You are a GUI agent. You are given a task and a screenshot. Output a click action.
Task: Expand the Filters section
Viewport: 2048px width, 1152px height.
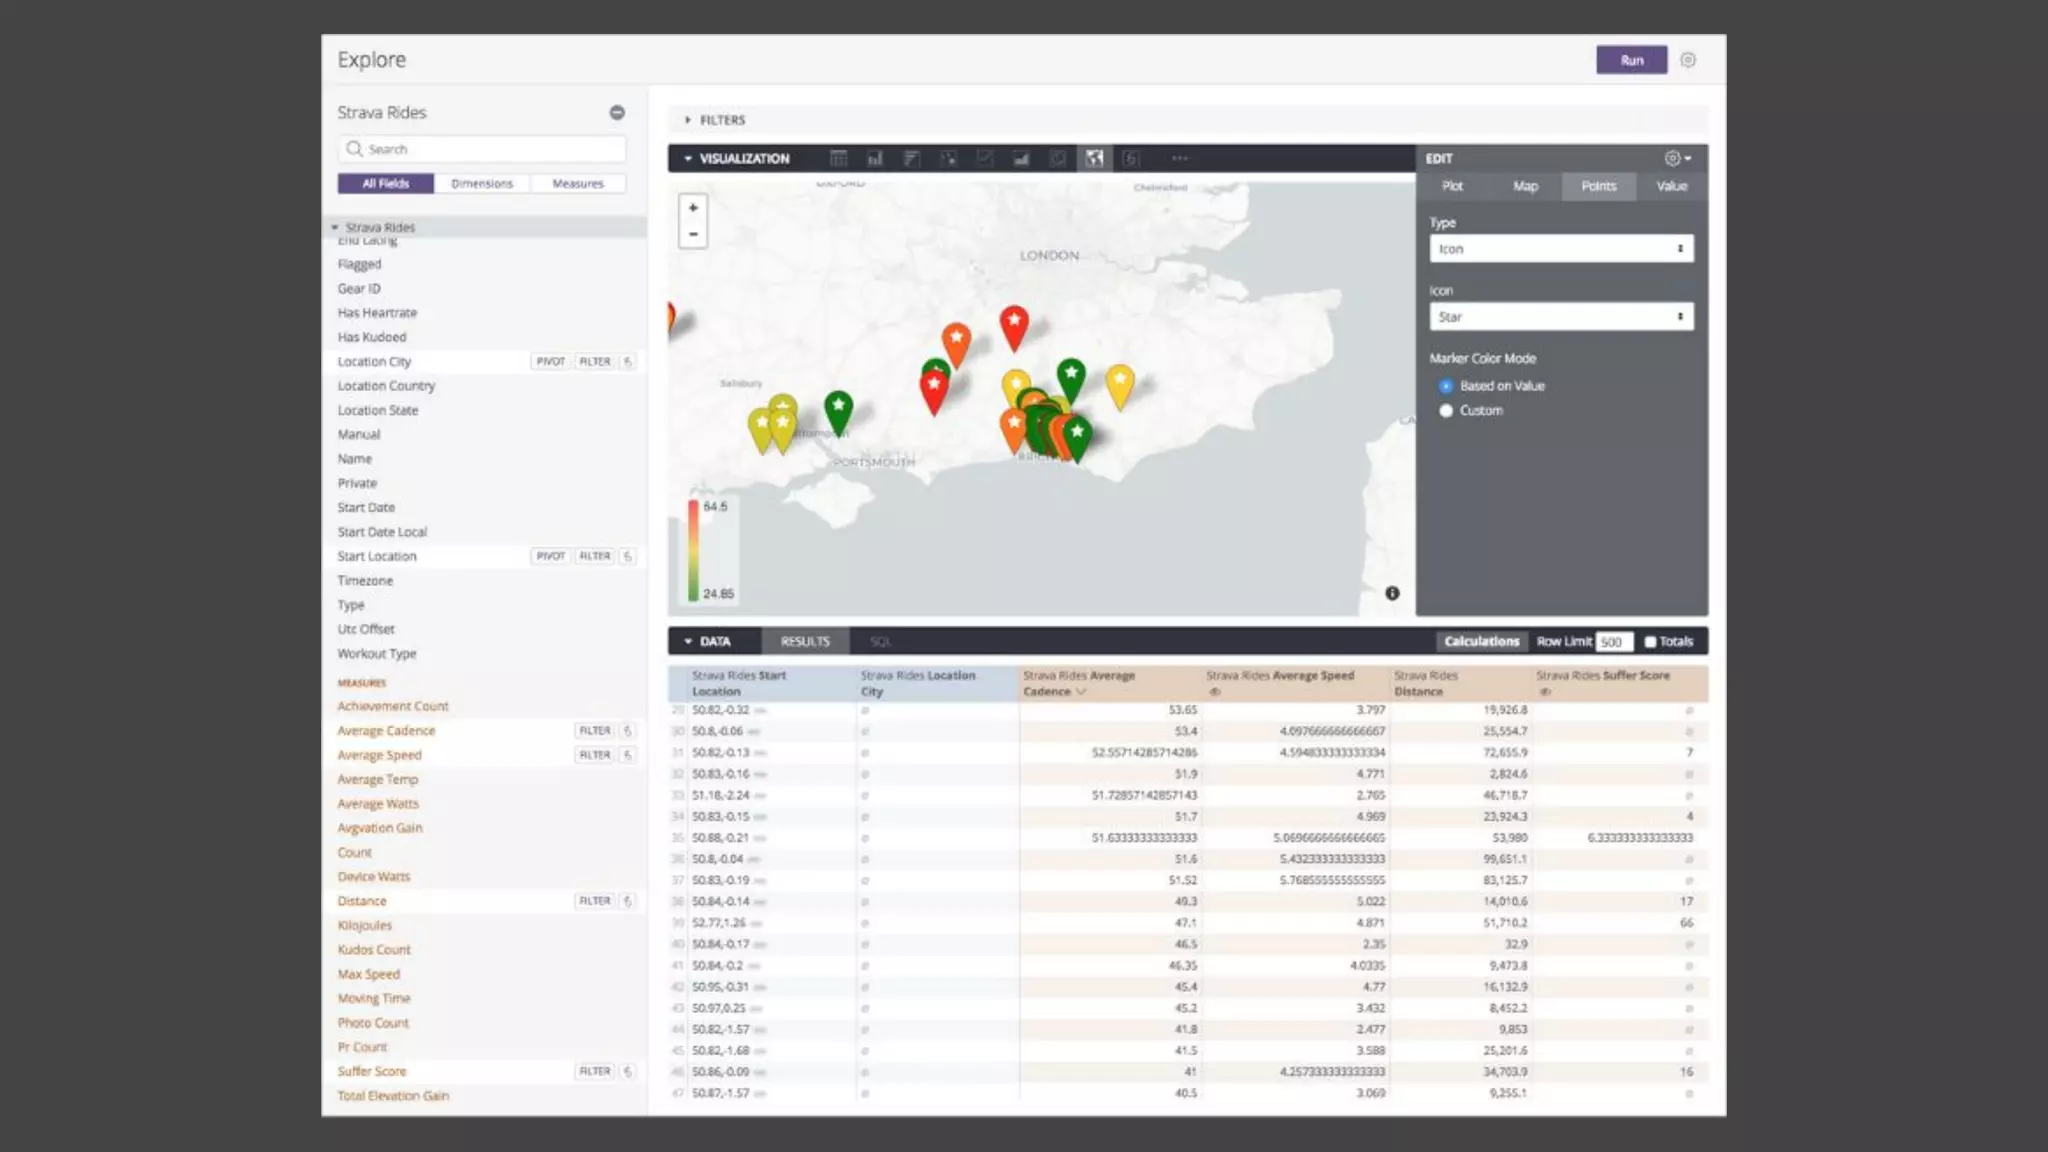pyautogui.click(x=715, y=120)
